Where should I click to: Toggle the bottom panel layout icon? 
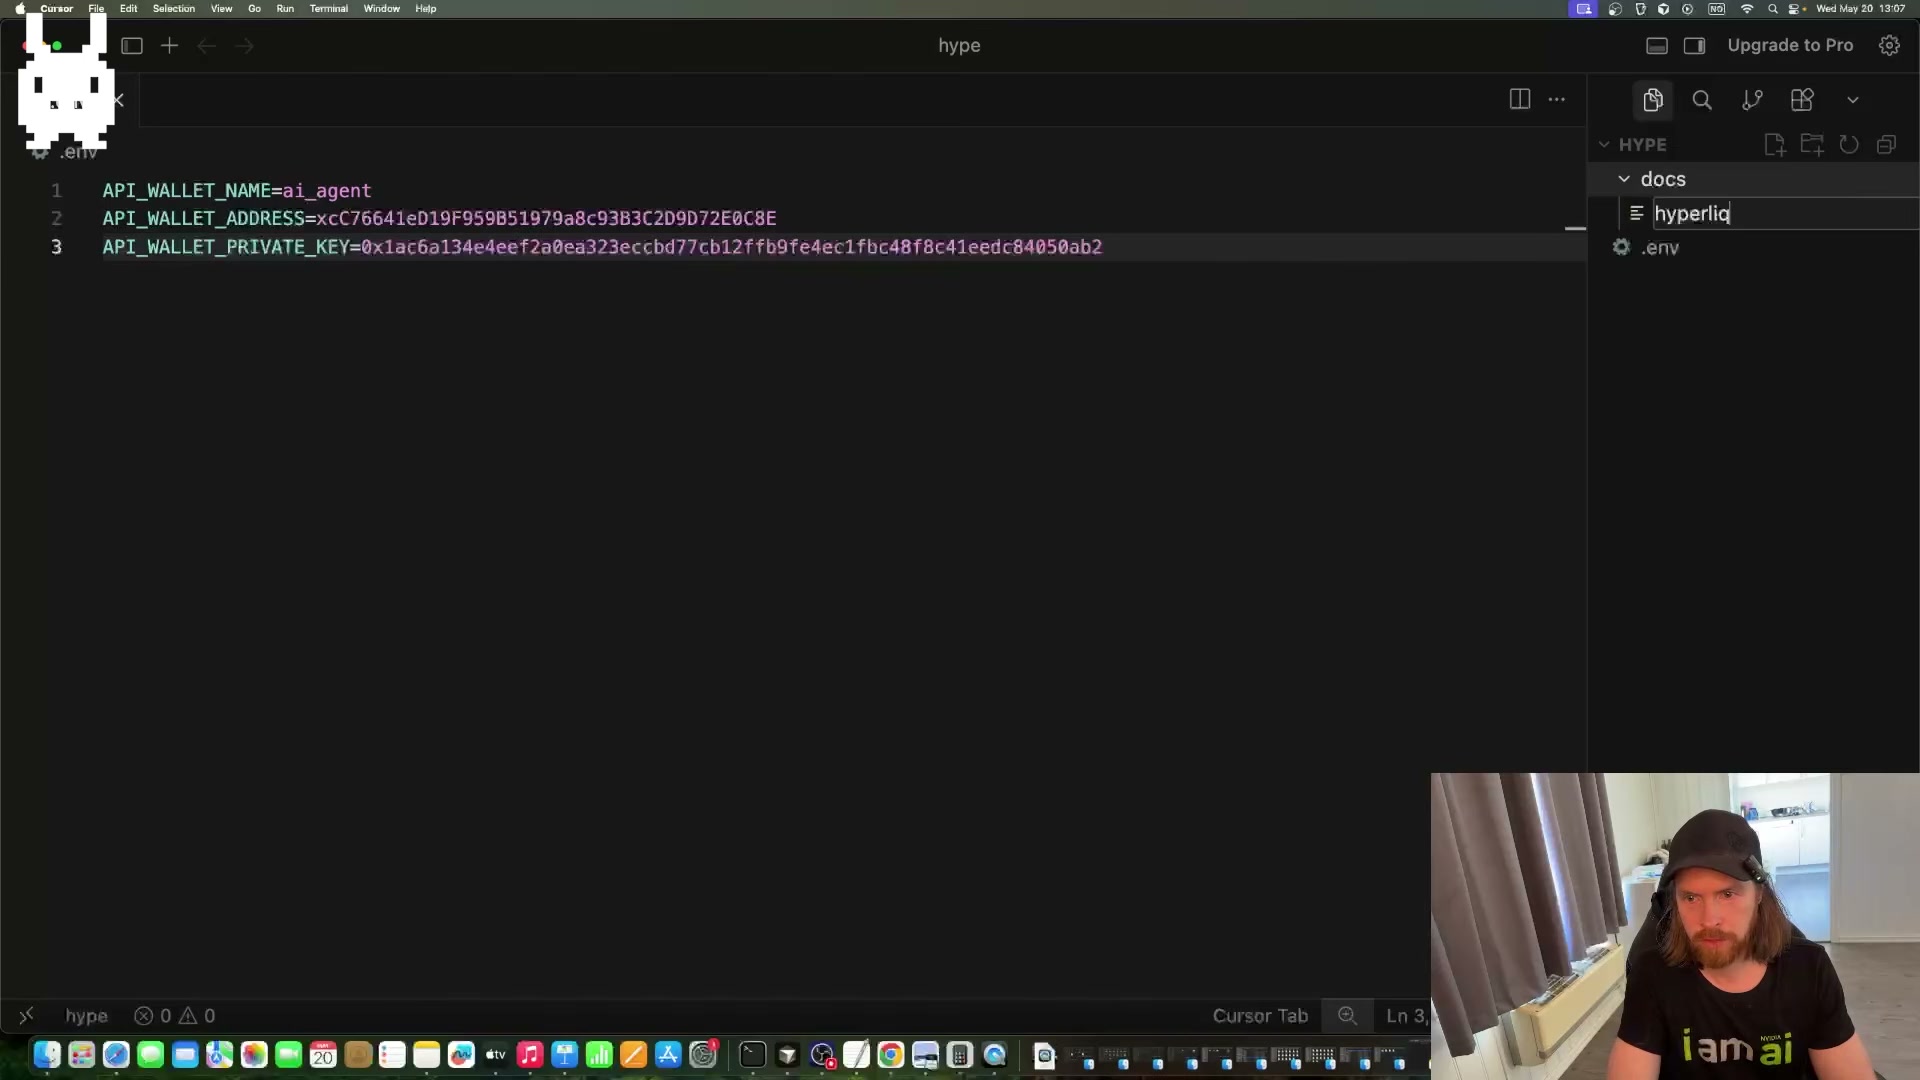[1657, 46]
